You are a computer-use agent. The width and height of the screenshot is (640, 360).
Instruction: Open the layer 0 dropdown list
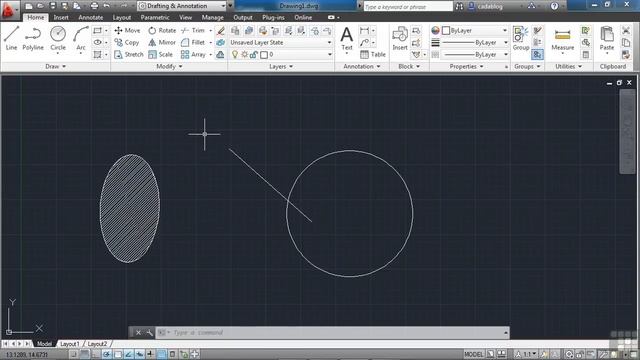pyautogui.click(x=280, y=54)
